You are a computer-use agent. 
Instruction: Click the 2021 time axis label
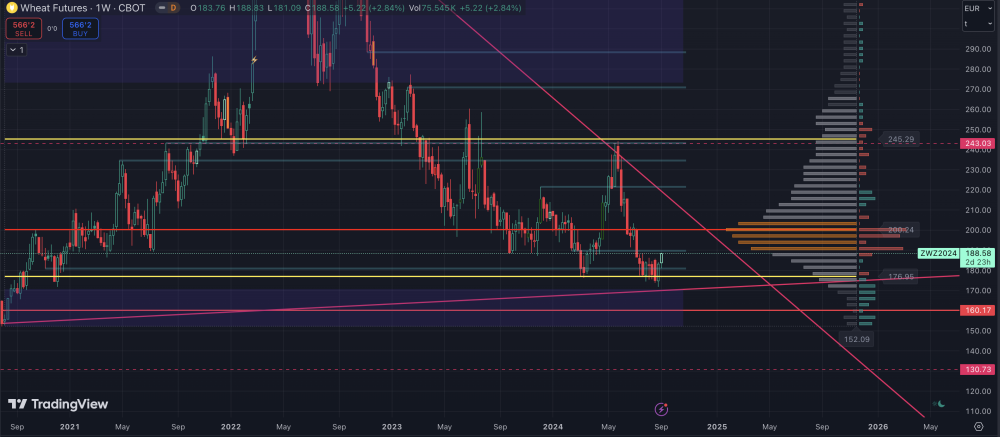(x=70, y=426)
